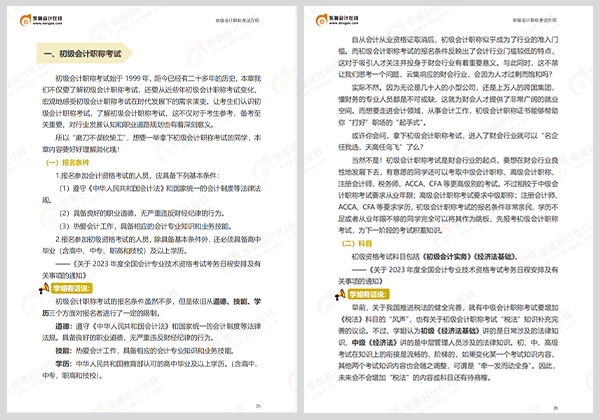Screen dimensions: 600x420
Task: Click header text "初级会计职称考试介绍" on right page
Action: click(535, 20)
